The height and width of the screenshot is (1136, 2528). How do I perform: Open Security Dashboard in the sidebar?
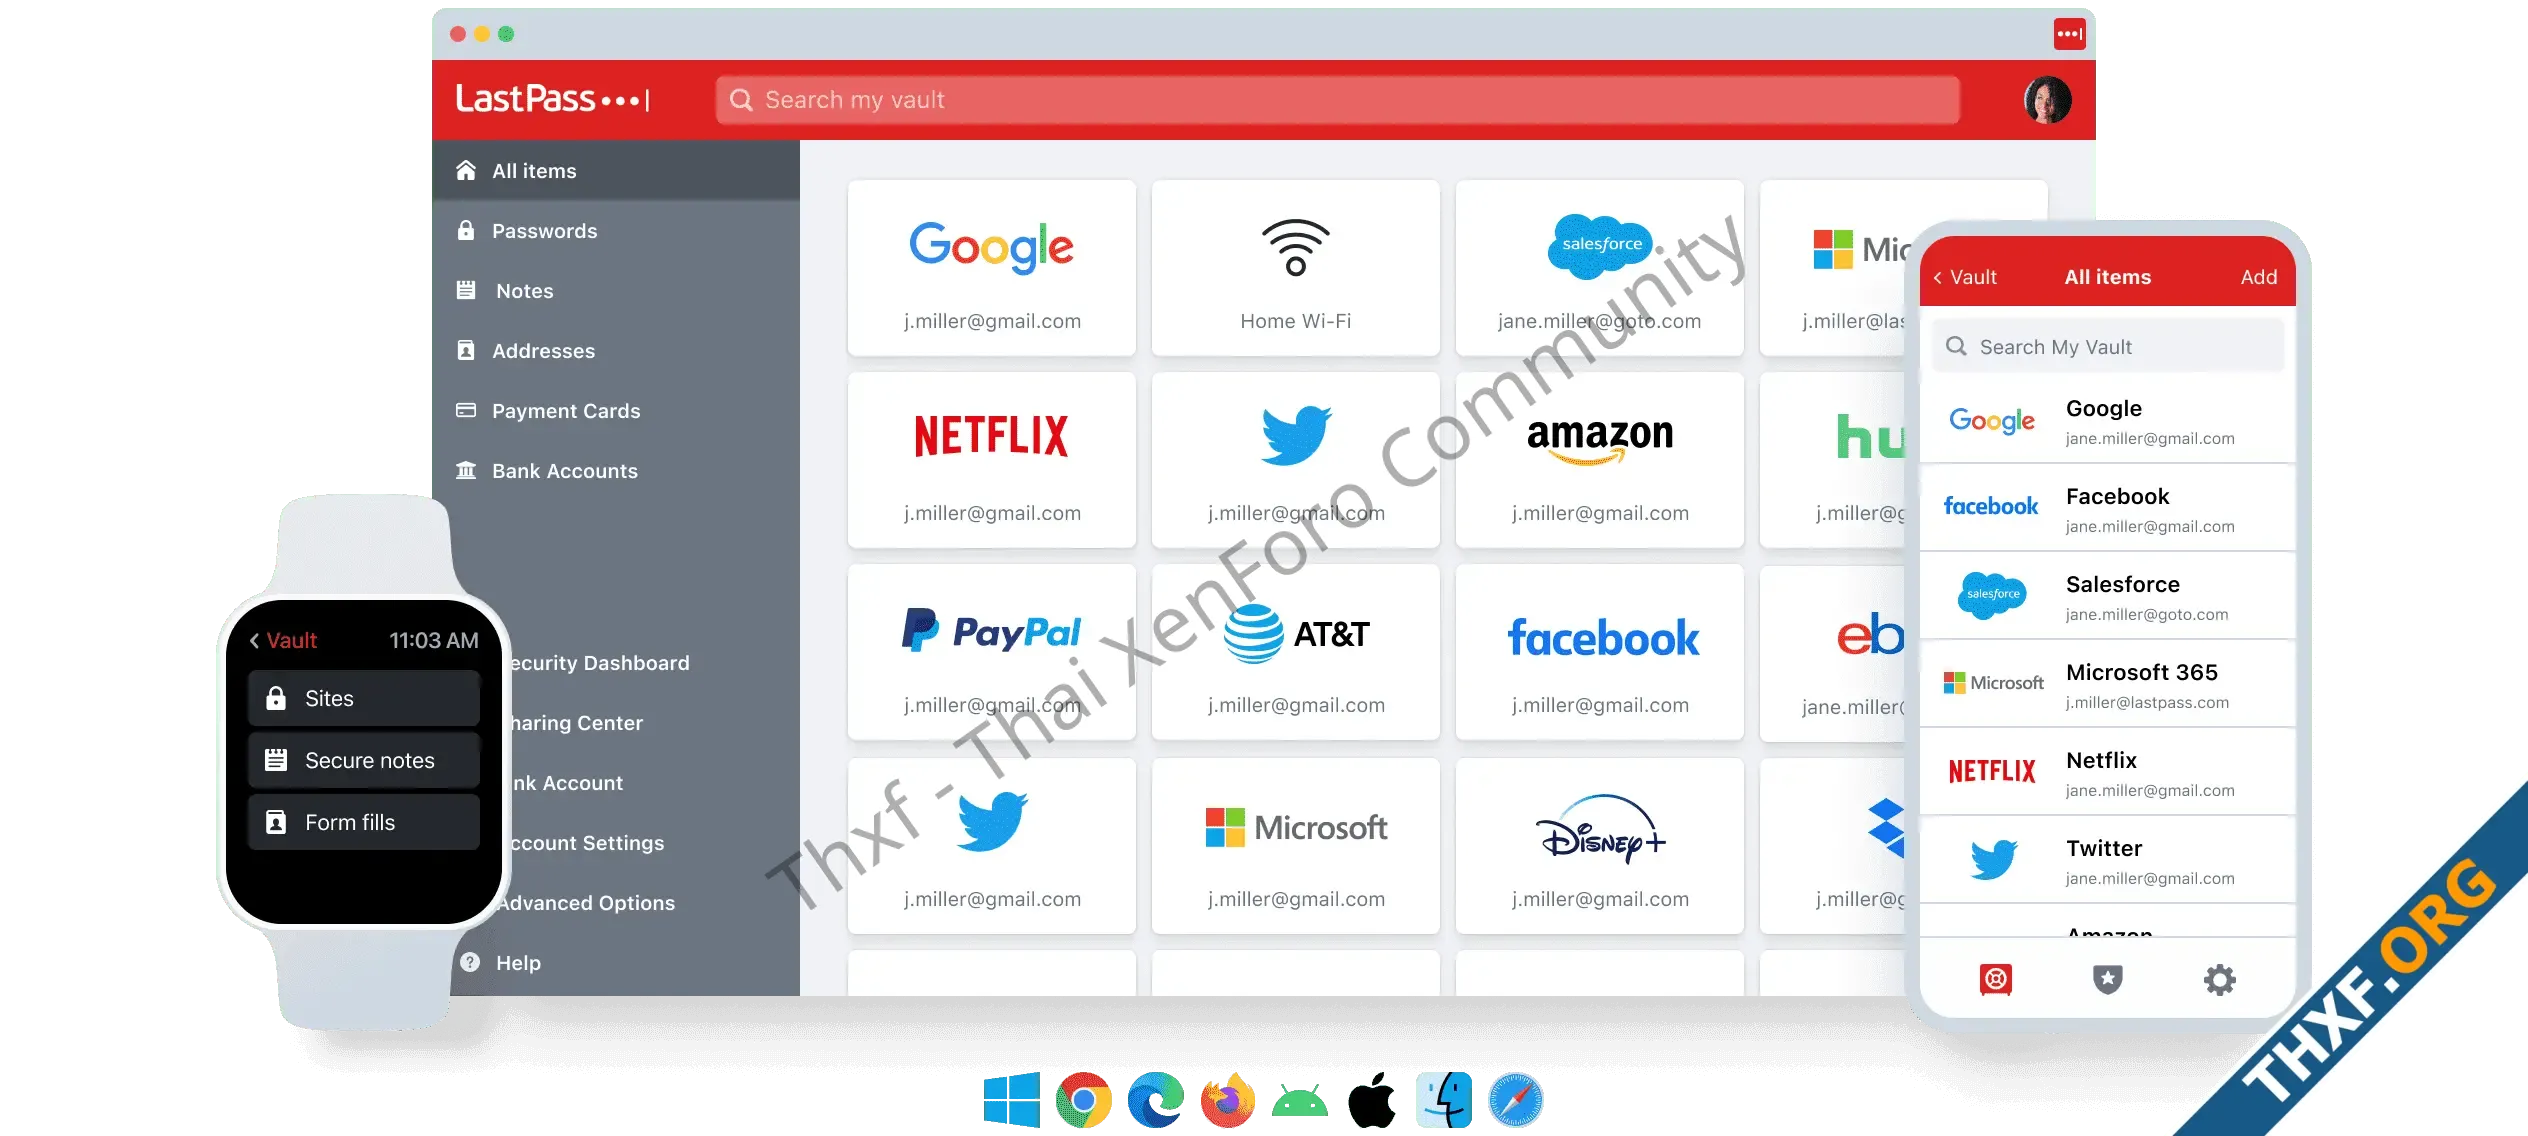(599, 663)
